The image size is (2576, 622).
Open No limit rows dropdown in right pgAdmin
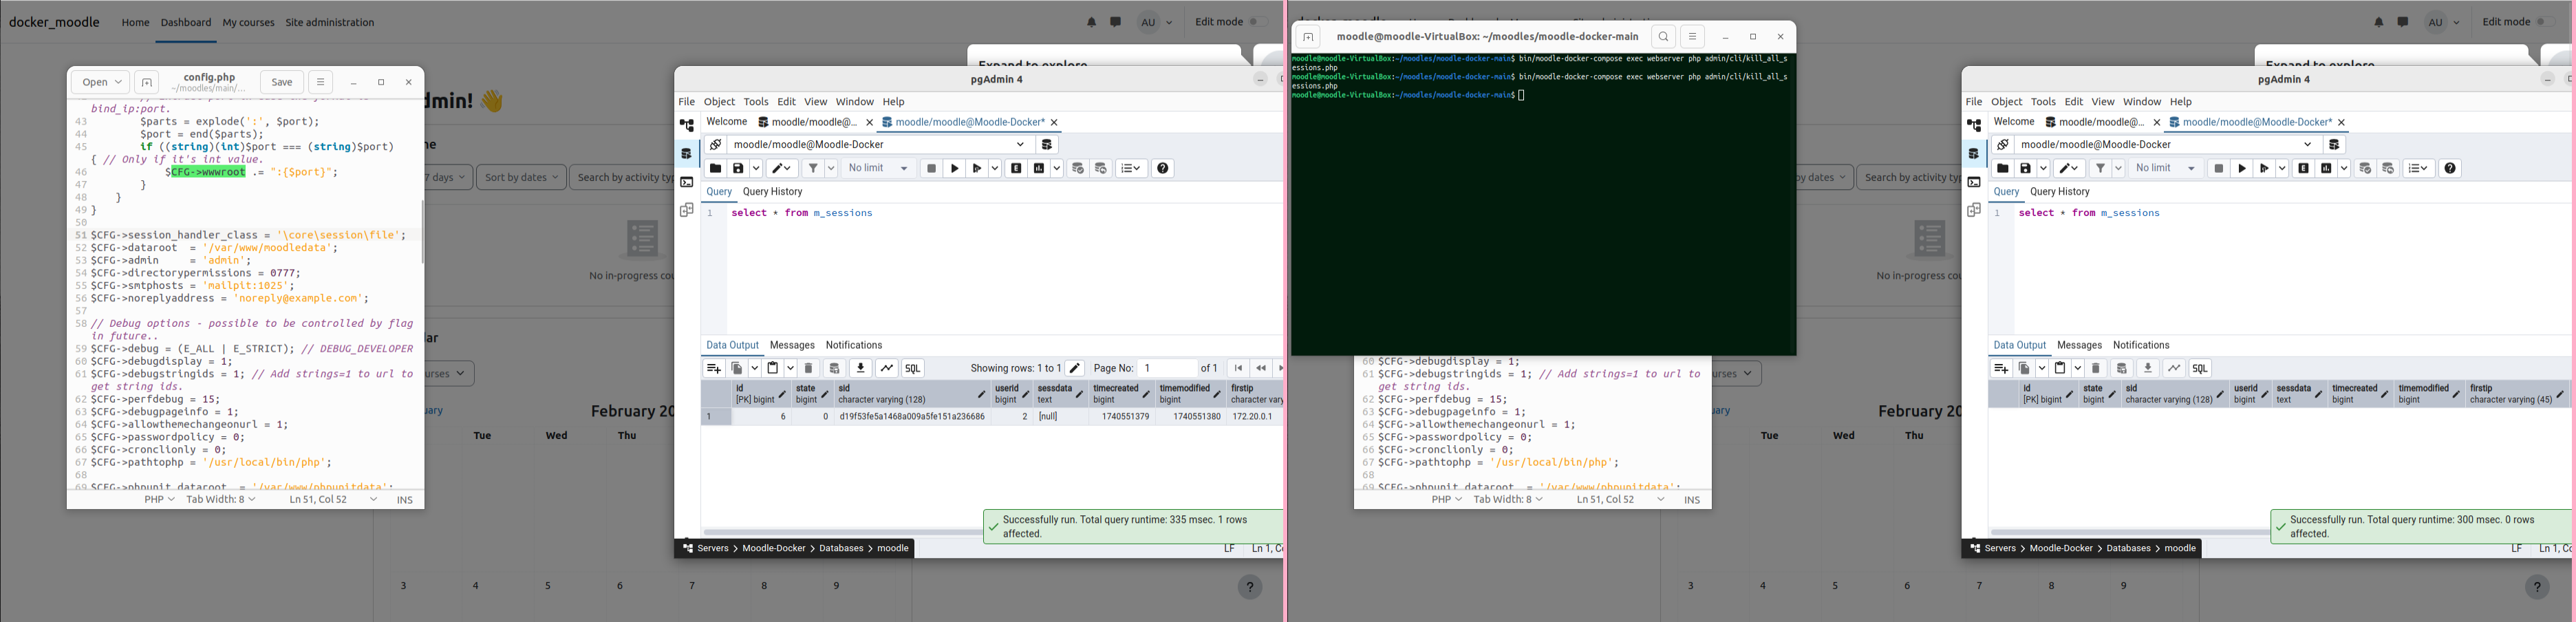2165,169
